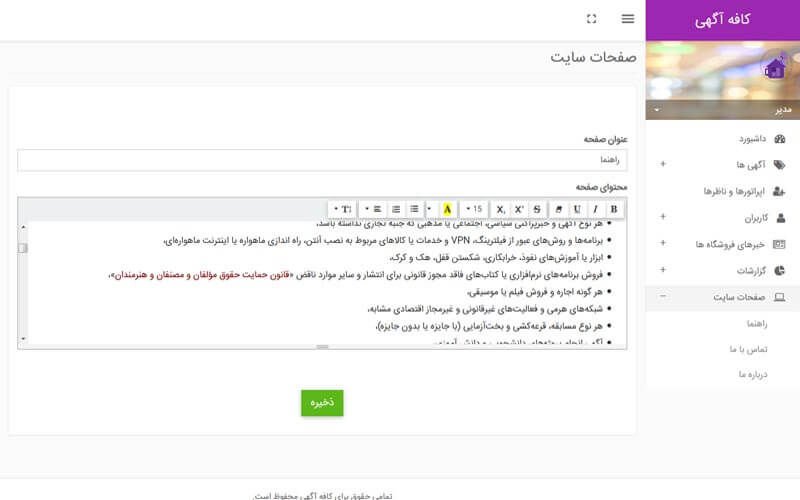This screenshot has height=500, width=800.
Task: Click the هر نوع مسابقه، قرعه‌کشی bullet line
Action: pyautogui.click(x=489, y=326)
